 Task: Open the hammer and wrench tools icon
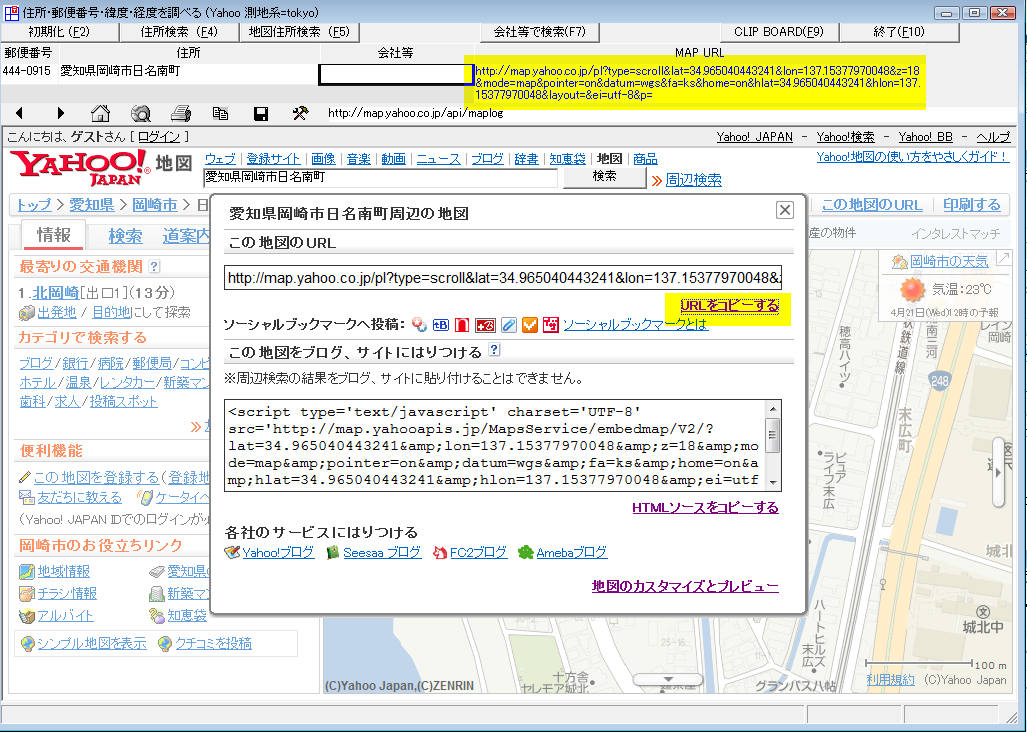300,113
